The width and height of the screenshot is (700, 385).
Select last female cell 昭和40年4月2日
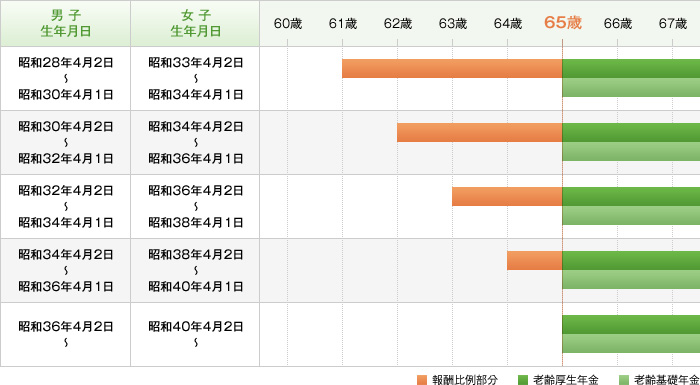click(195, 334)
